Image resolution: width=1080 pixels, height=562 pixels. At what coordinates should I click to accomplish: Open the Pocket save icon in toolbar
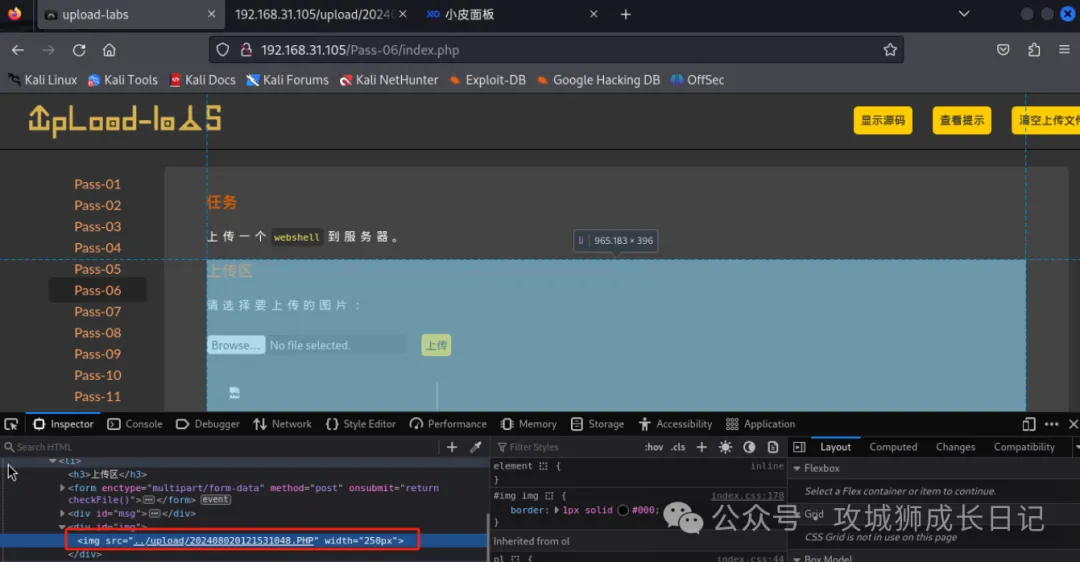[1003, 50]
